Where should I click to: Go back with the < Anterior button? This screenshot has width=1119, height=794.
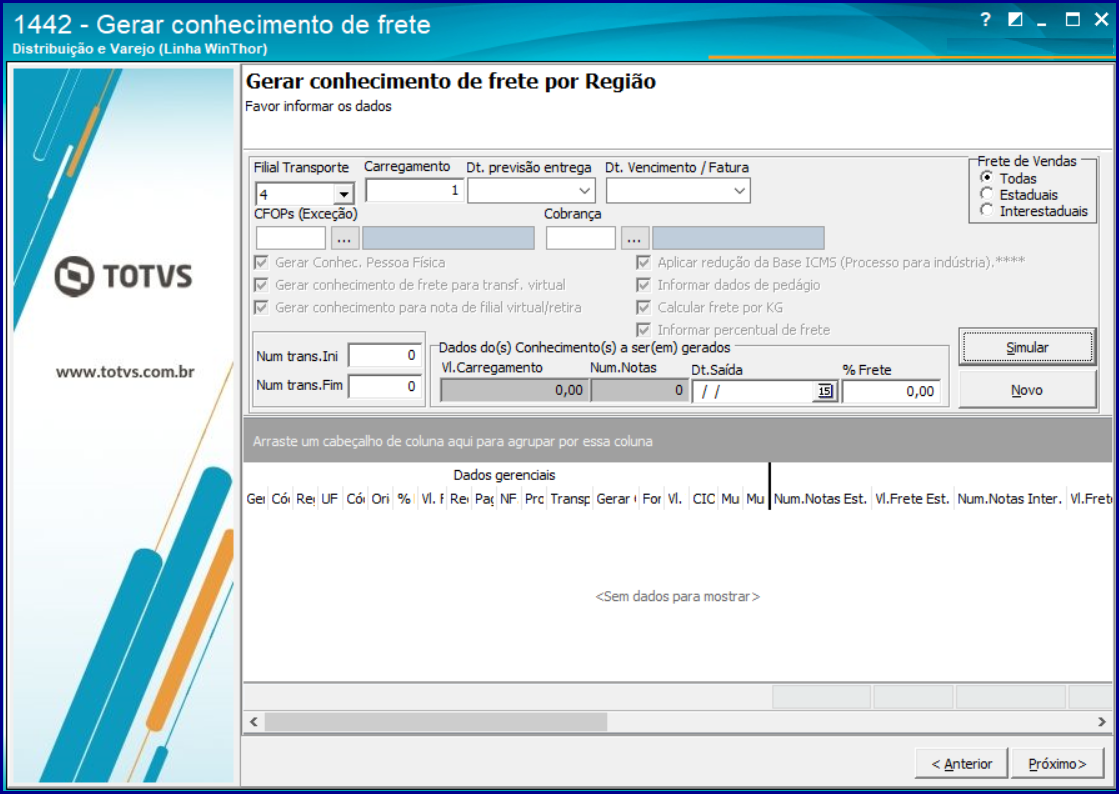click(961, 764)
